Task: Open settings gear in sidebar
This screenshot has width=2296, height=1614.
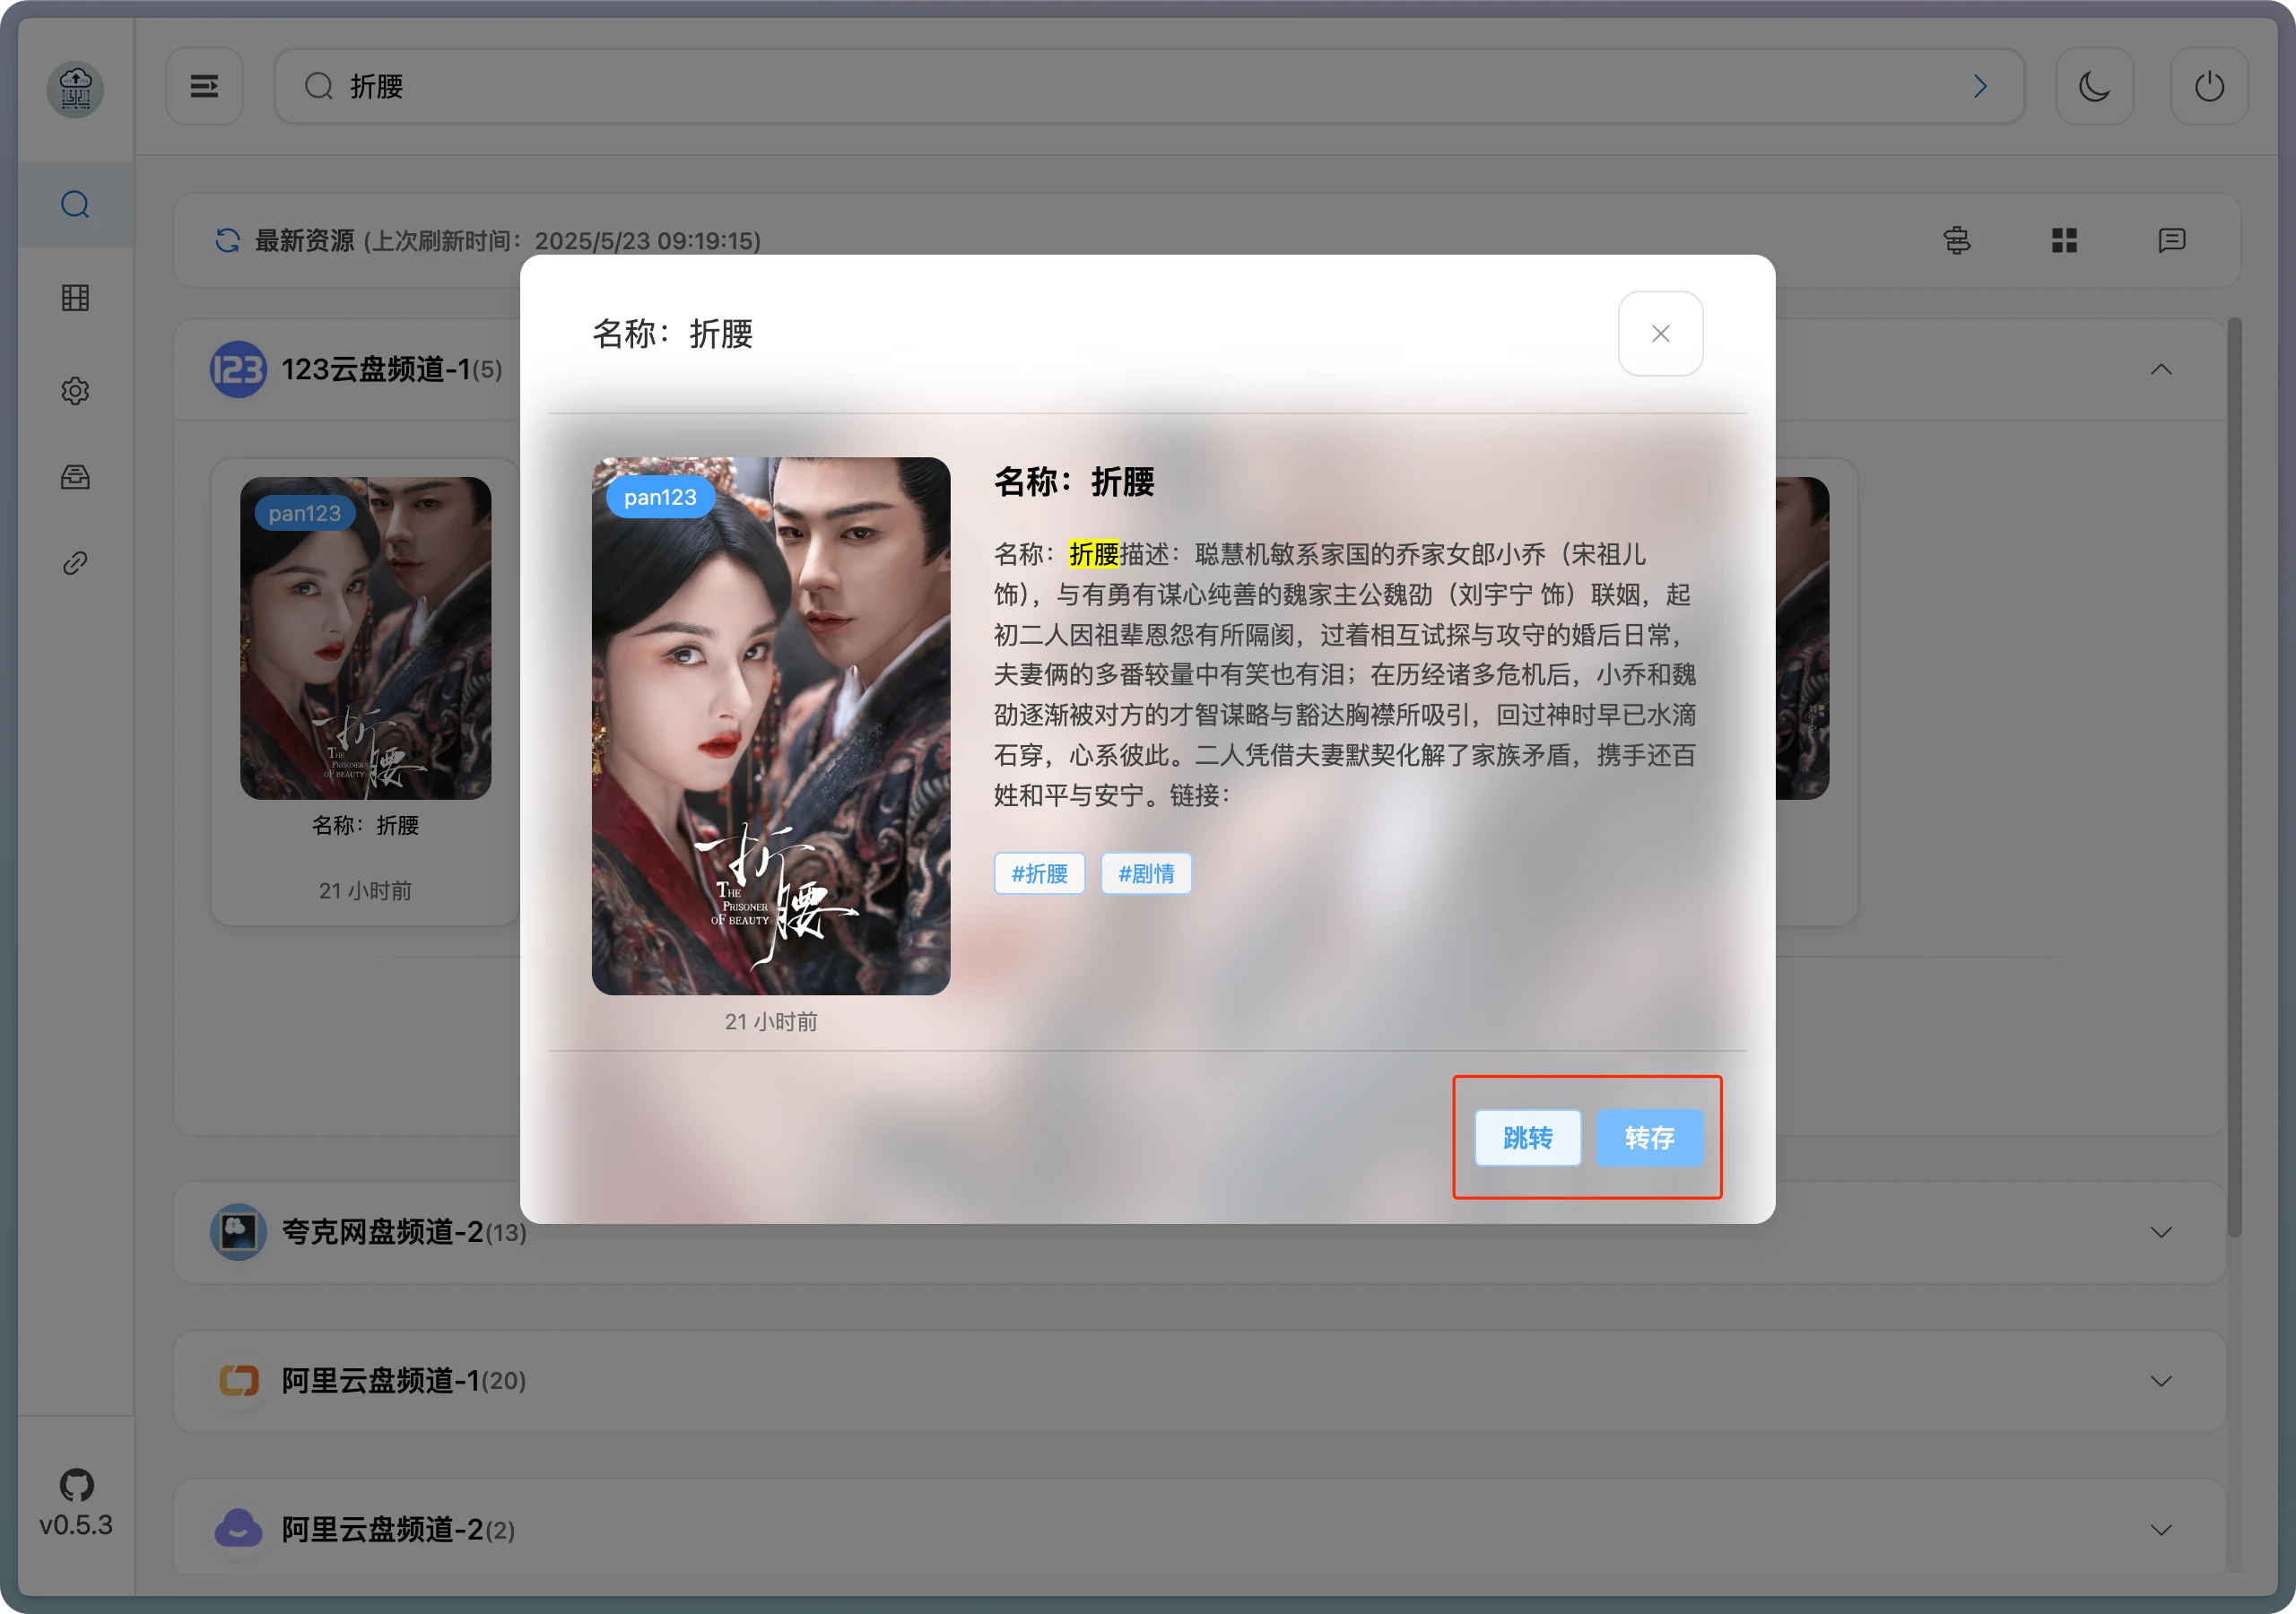Action: click(75, 390)
